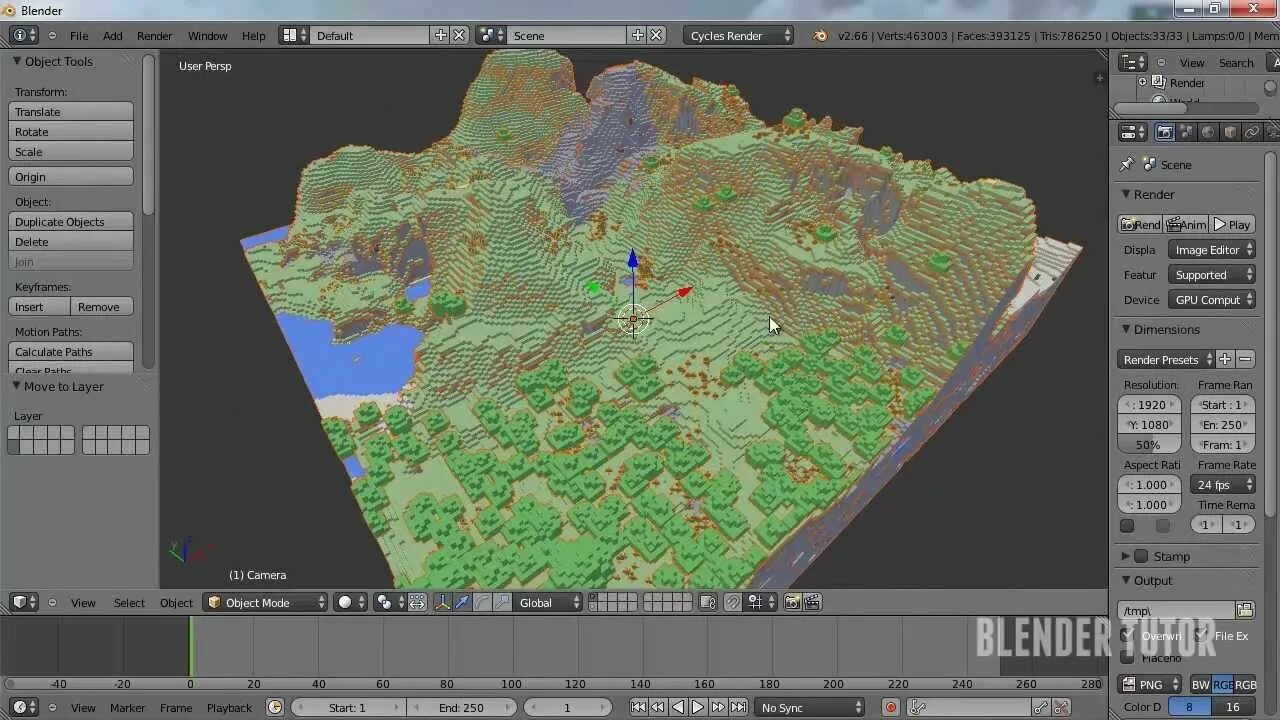Open the Object Mode dropdown
Viewport: 1280px width, 720px height.
coord(266,602)
